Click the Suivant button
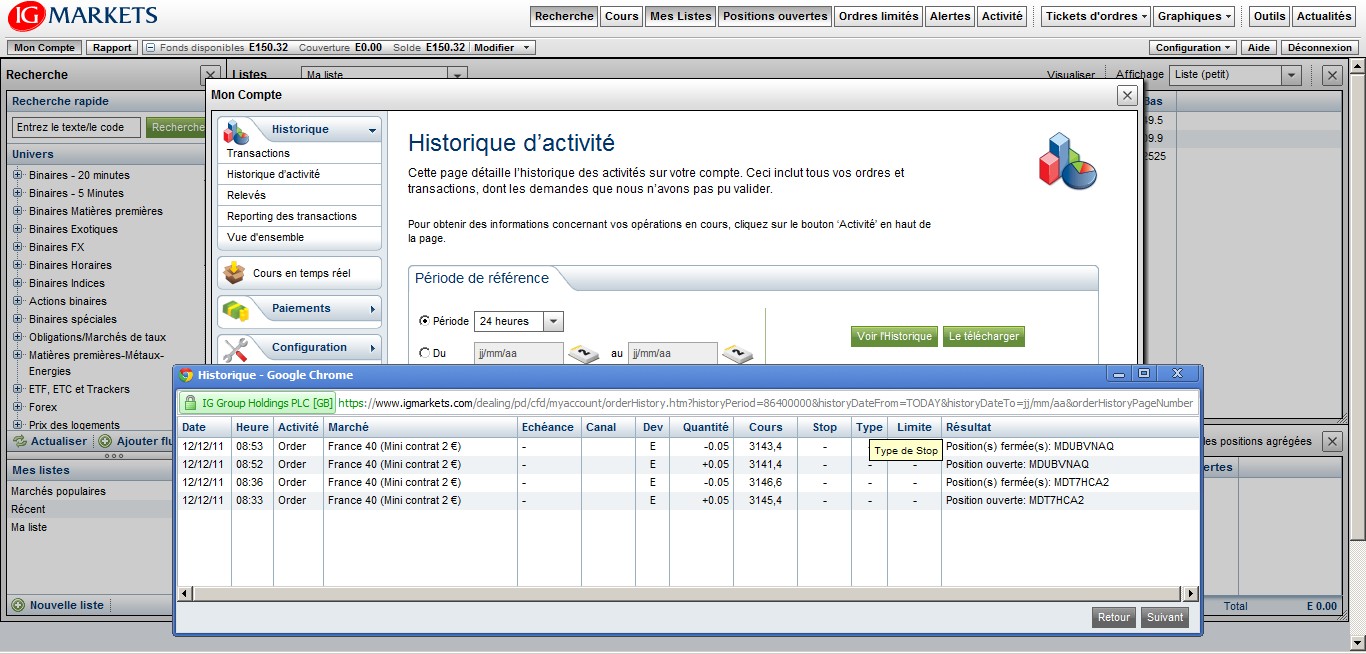 [1165, 617]
